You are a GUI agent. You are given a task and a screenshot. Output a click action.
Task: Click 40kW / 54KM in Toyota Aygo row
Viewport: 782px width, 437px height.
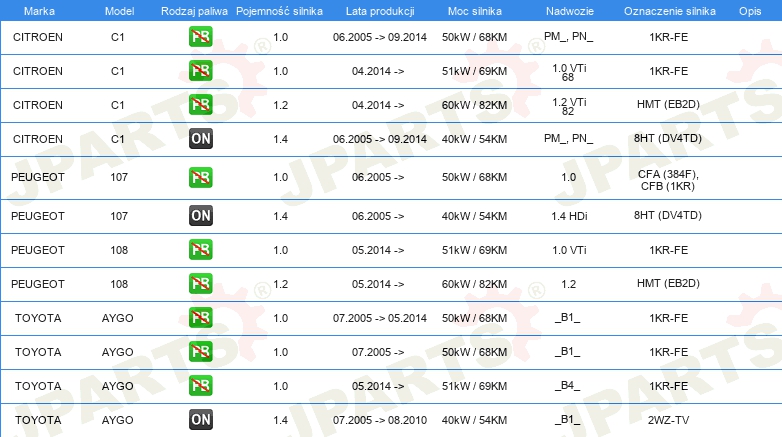click(474, 420)
